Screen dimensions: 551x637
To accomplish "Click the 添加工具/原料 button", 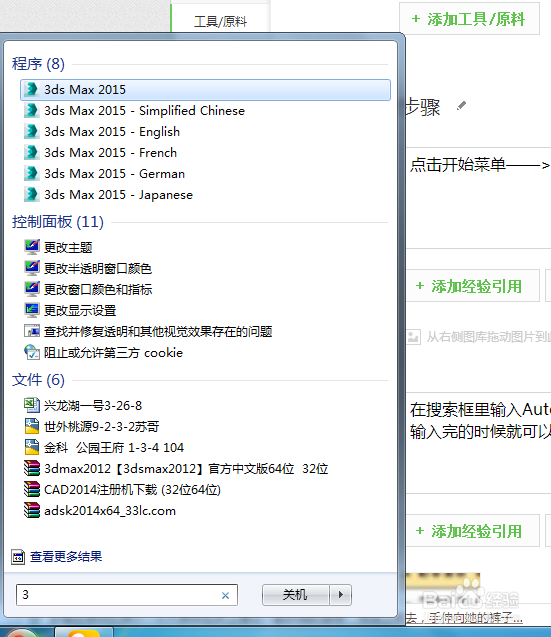I will [x=469, y=19].
